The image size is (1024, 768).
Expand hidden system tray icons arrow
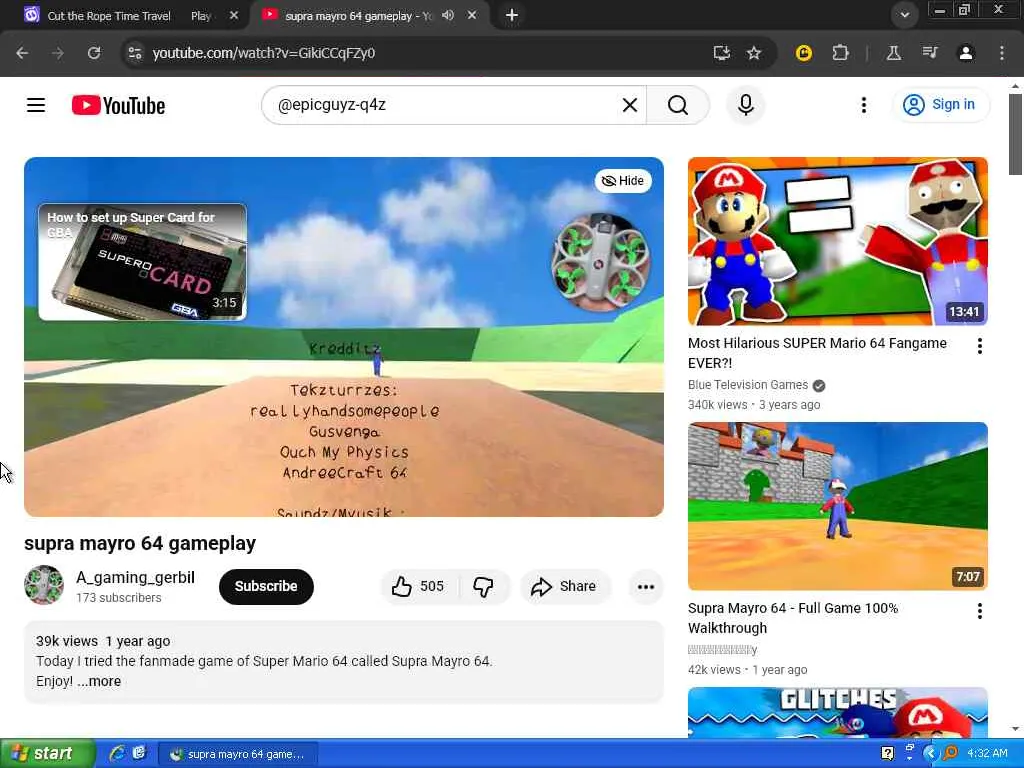tap(930, 754)
